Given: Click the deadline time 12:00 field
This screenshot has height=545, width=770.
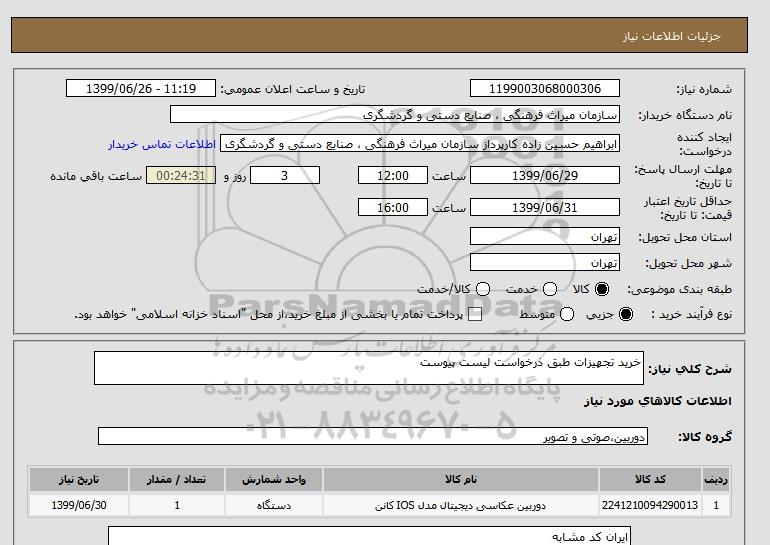Looking at the screenshot, I should tap(393, 175).
